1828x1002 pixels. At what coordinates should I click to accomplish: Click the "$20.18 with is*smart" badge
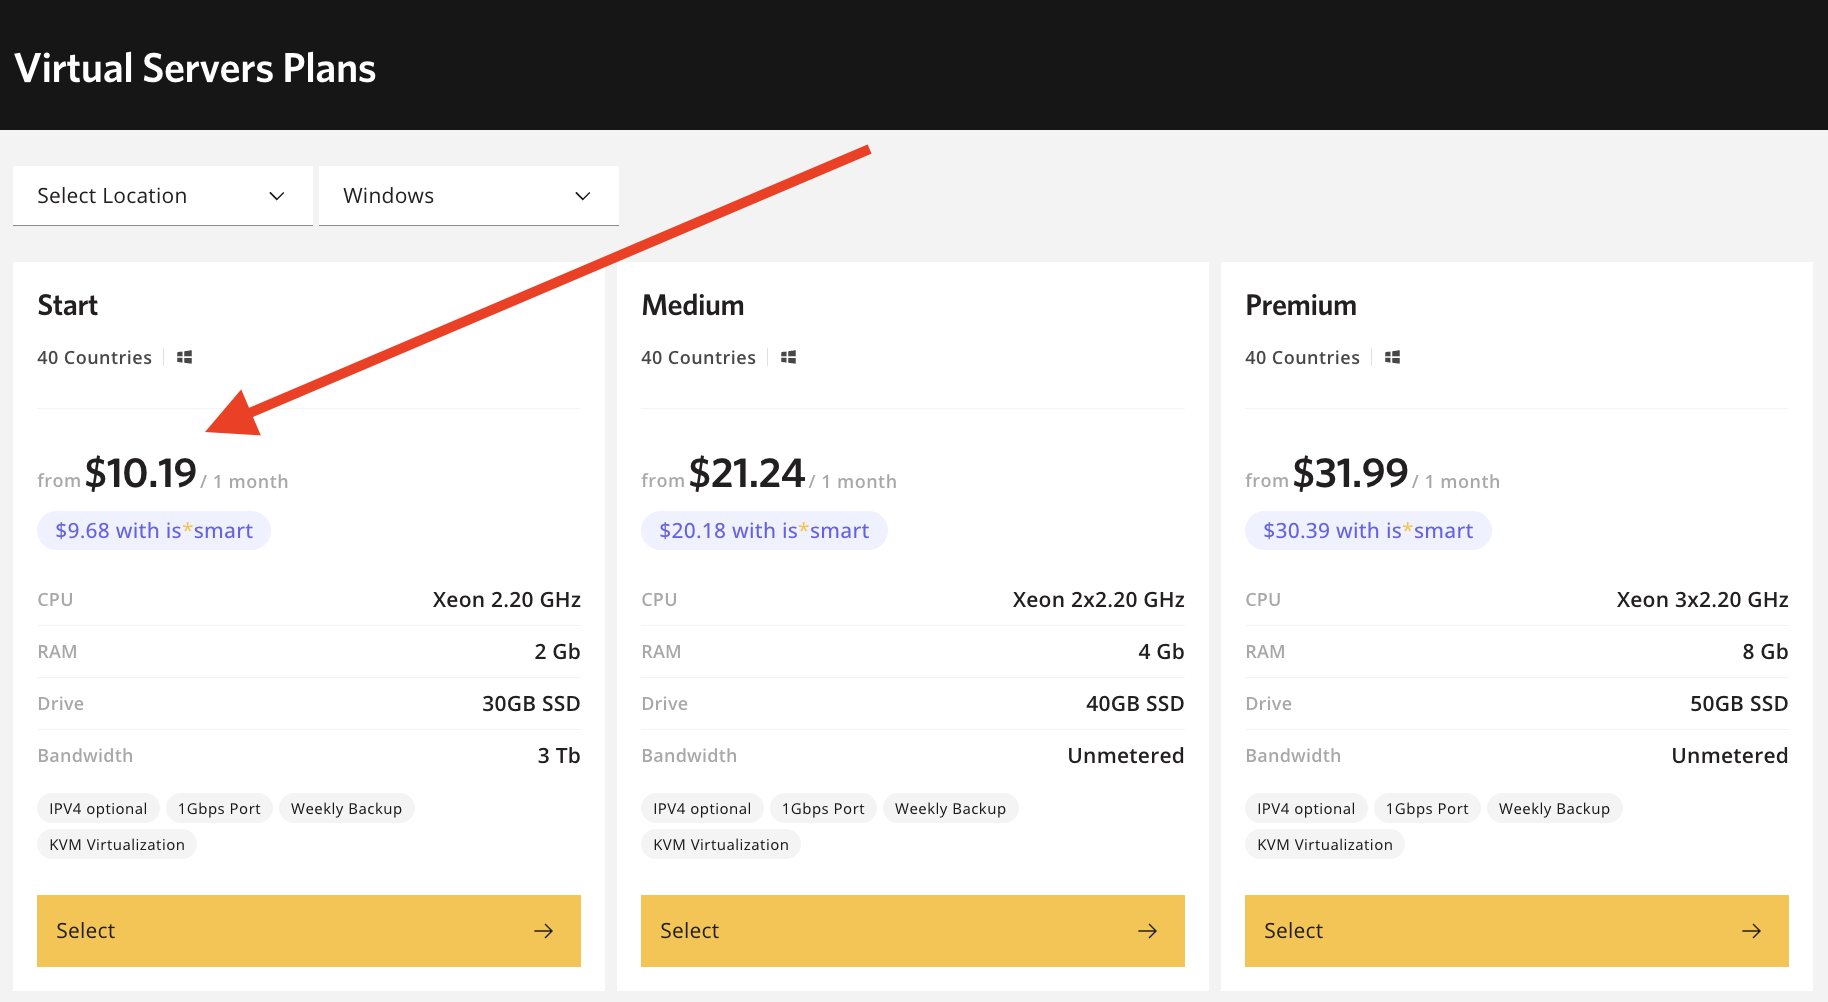pyautogui.click(x=763, y=530)
